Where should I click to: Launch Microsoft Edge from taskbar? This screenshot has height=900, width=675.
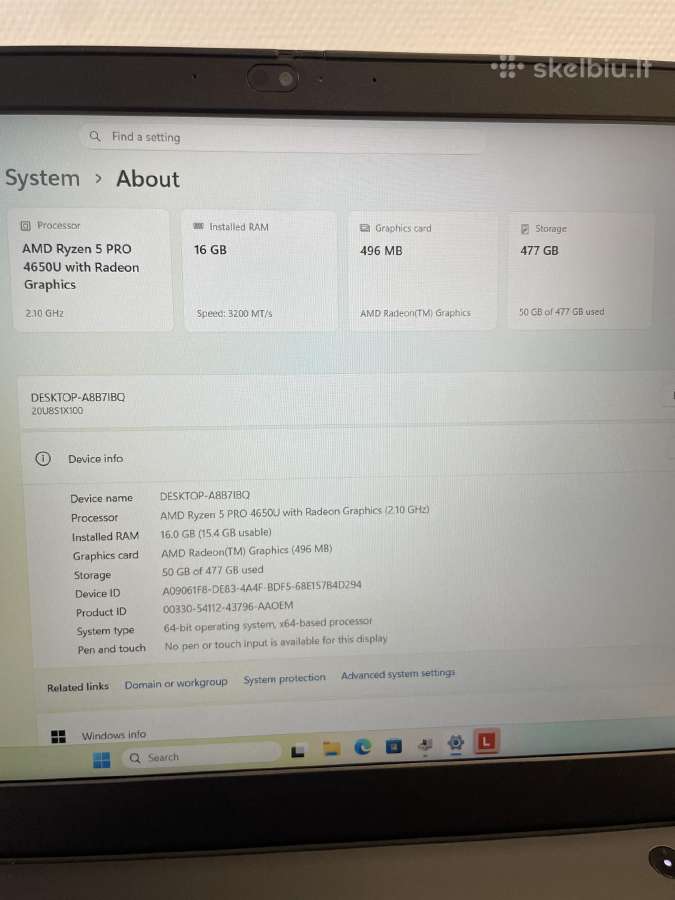click(363, 747)
